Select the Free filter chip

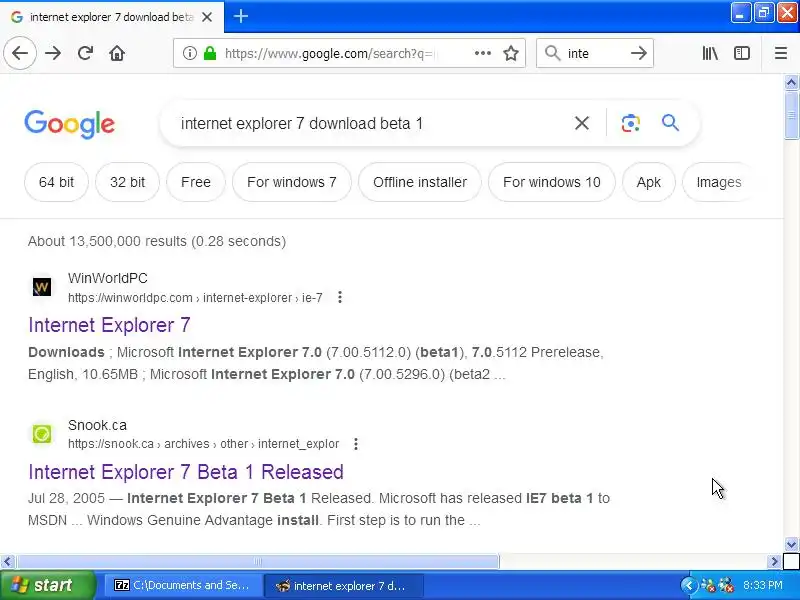coord(196,182)
